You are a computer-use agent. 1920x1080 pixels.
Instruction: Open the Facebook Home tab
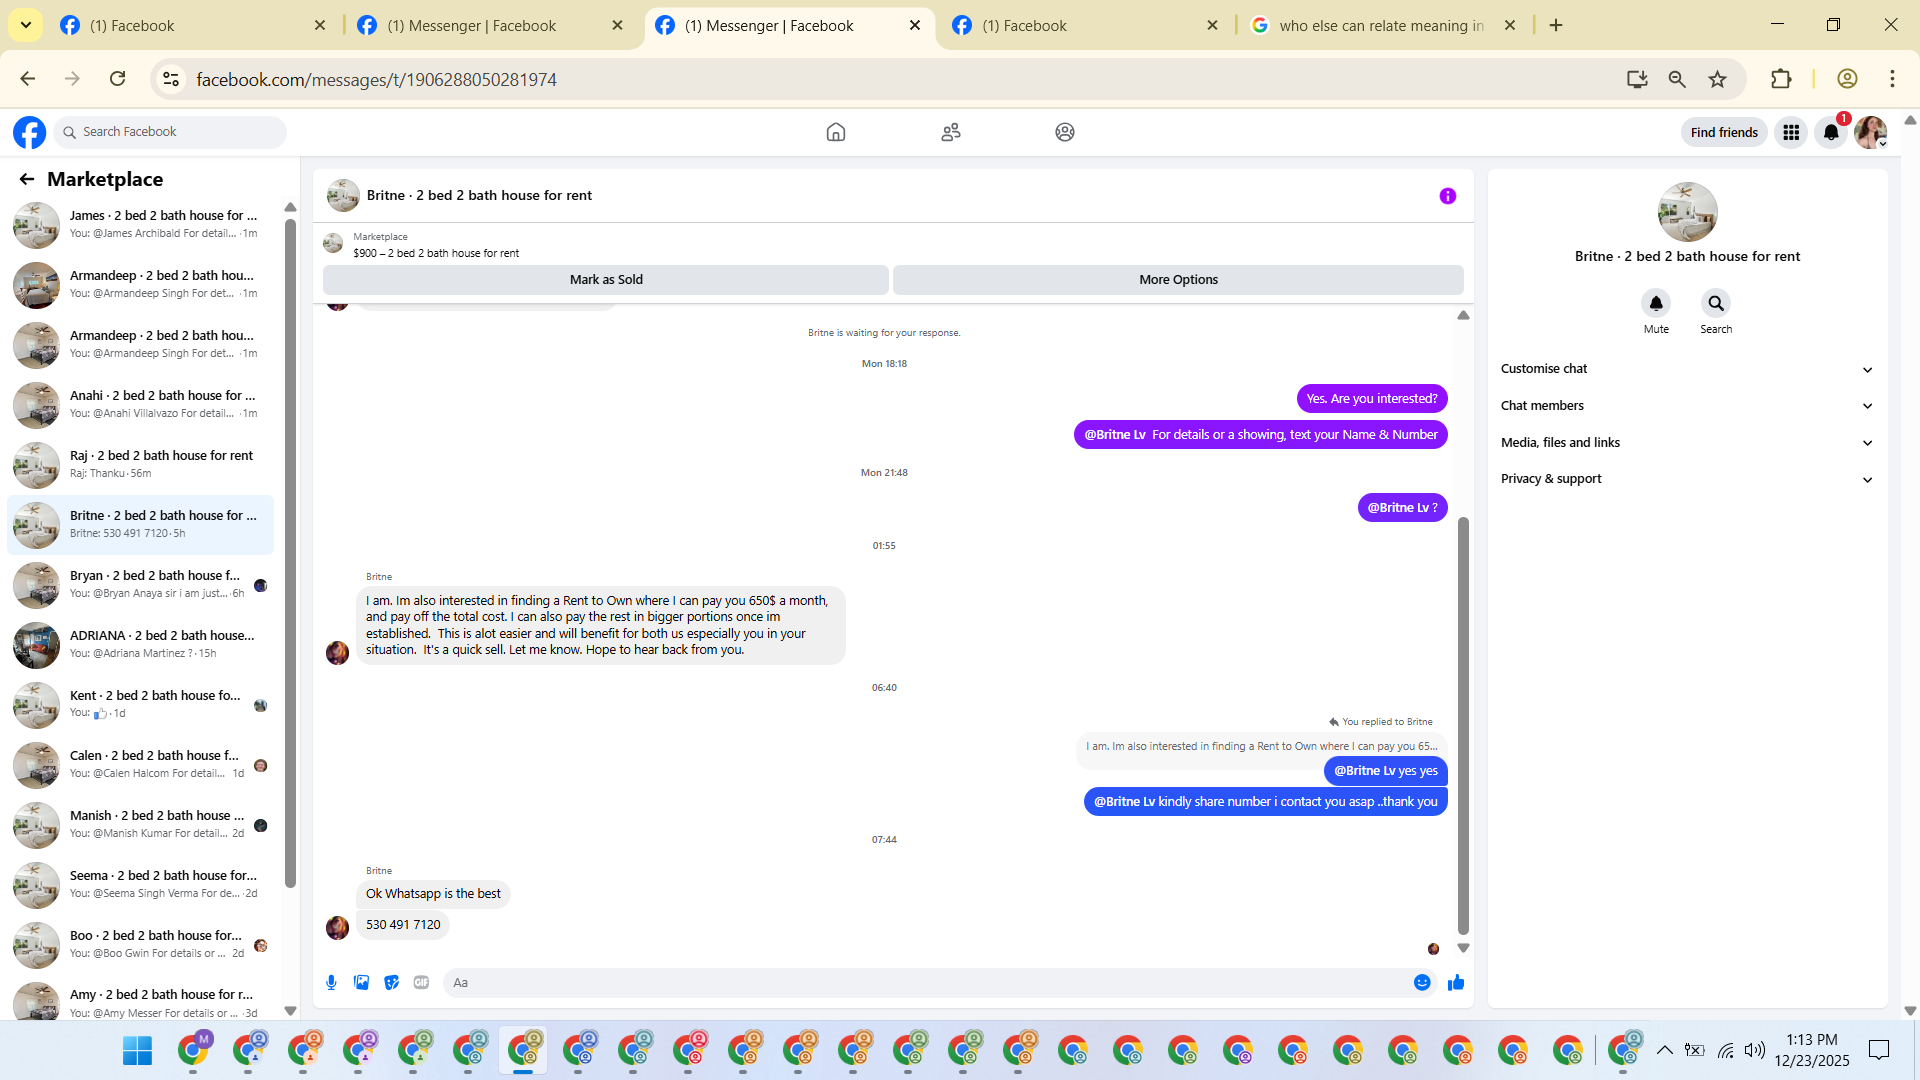tap(835, 132)
